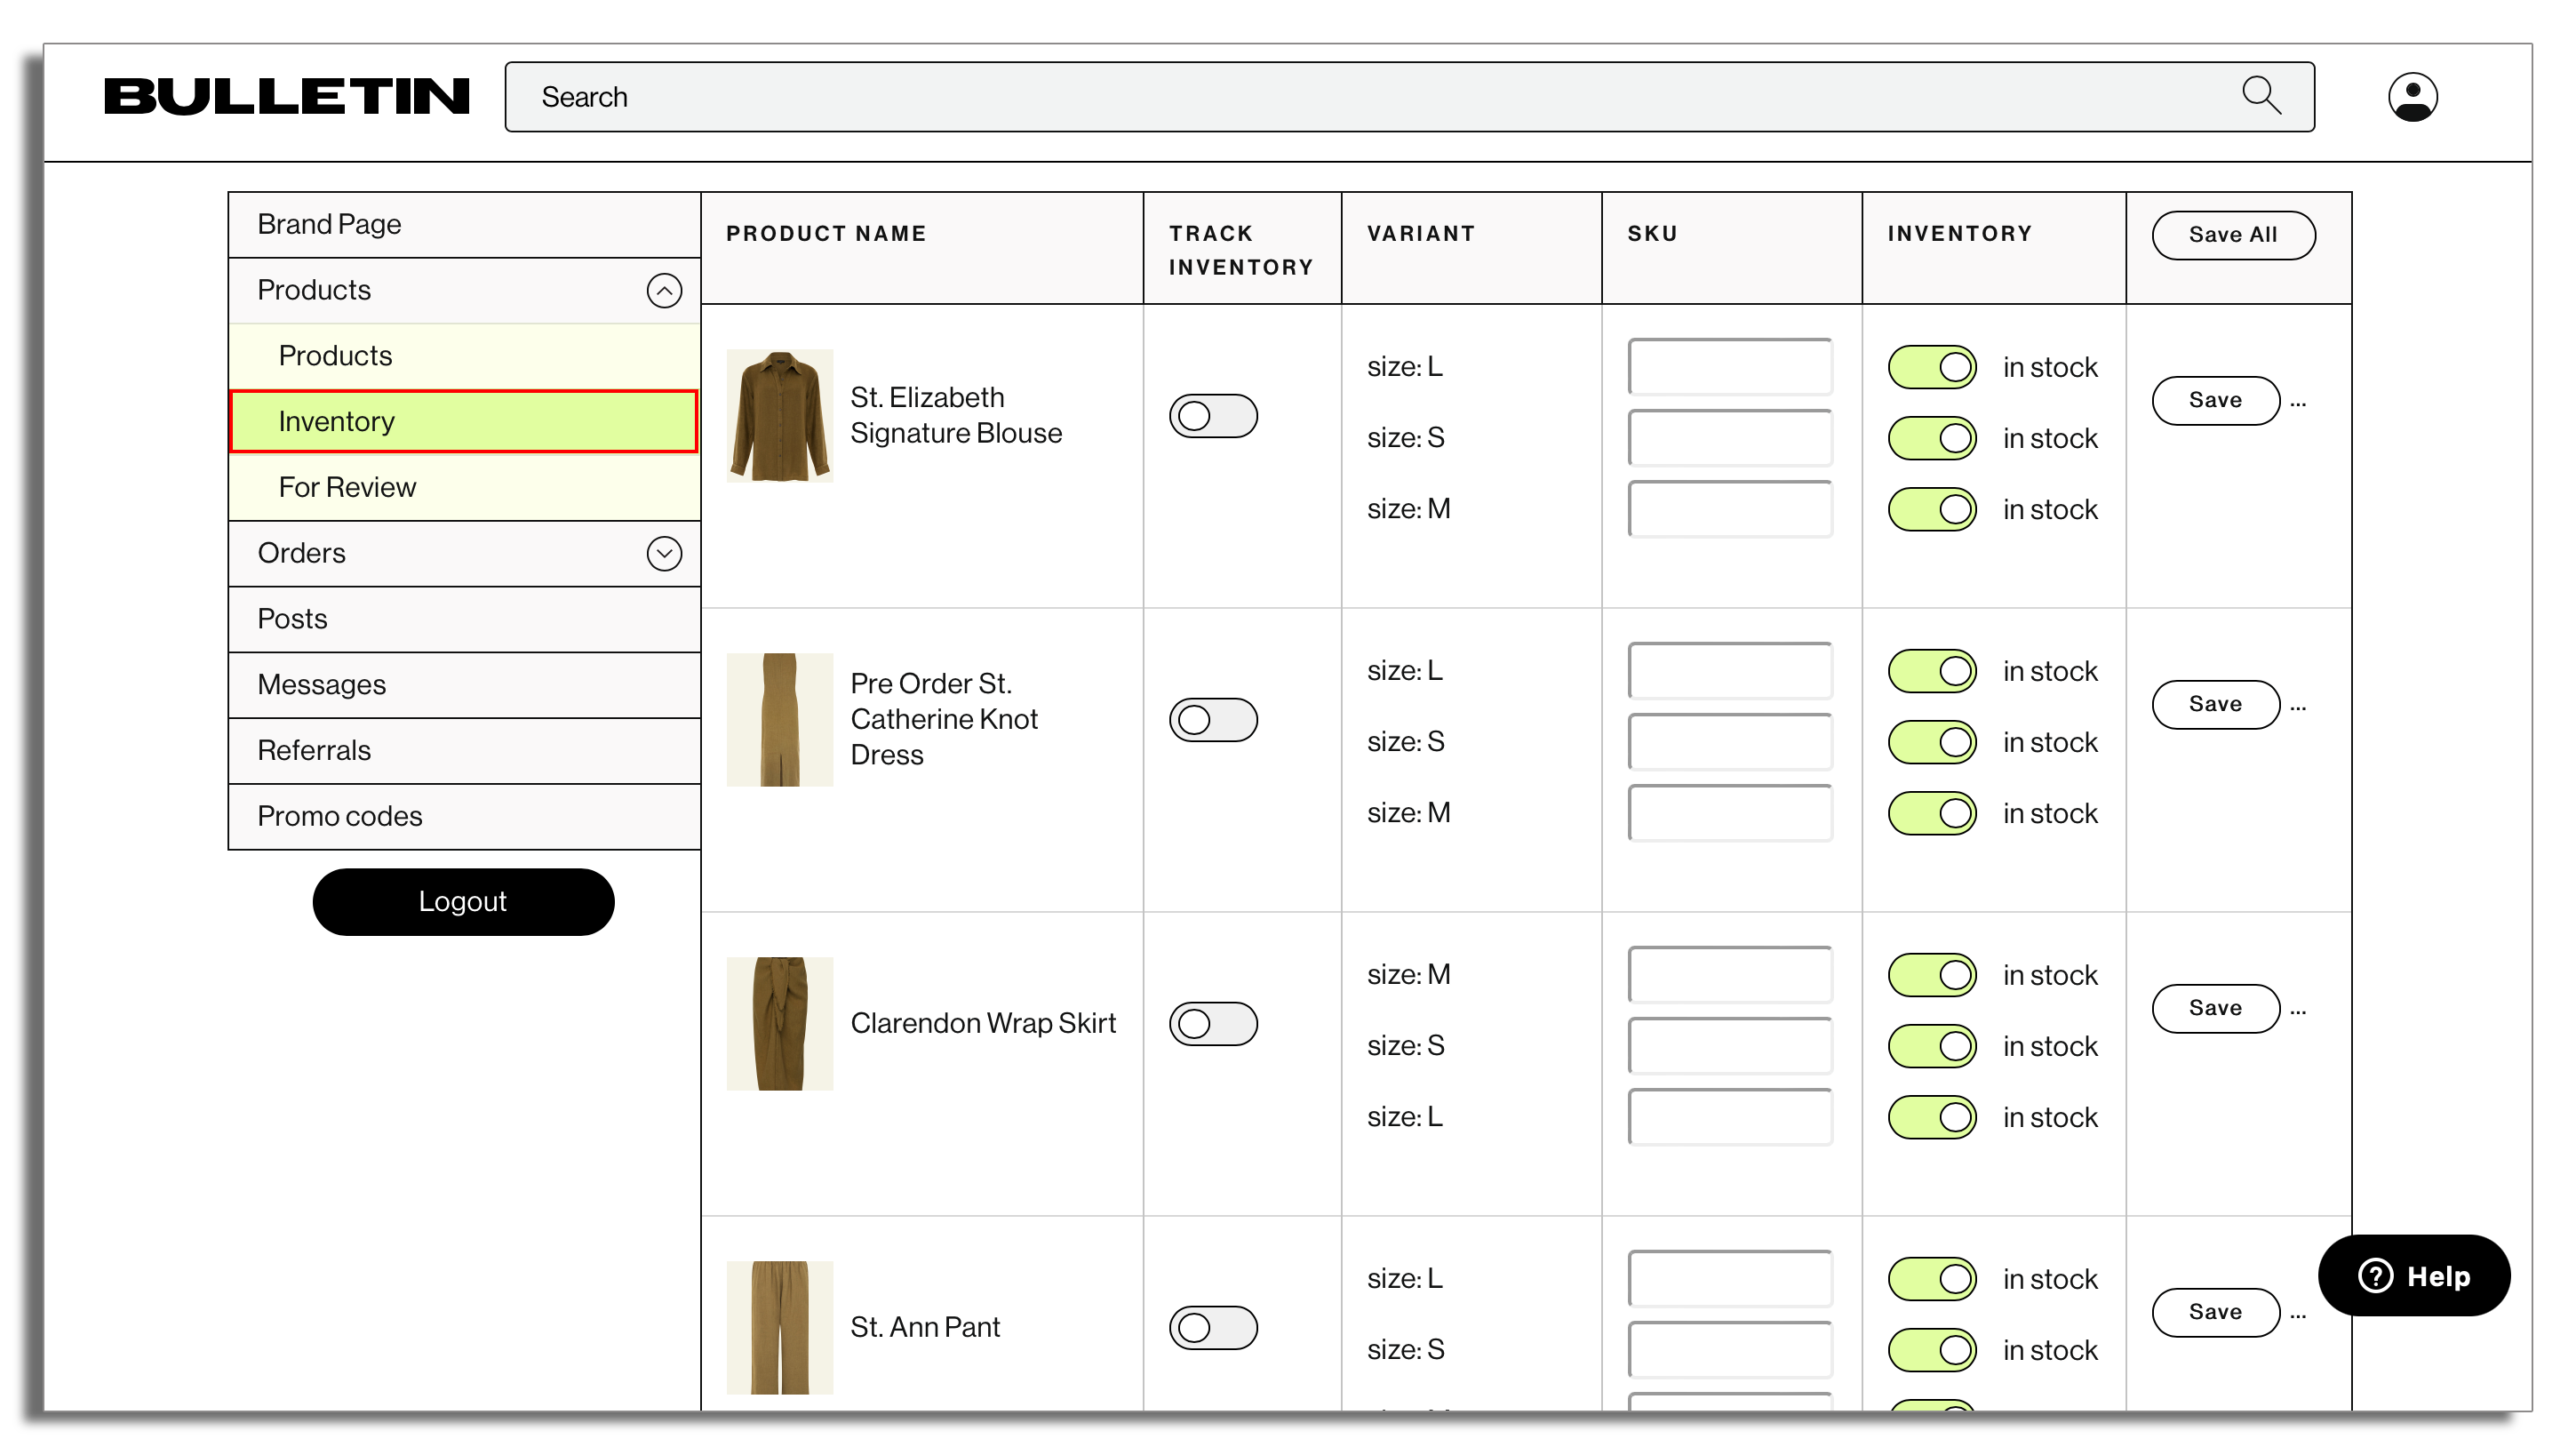Select Inventory in the sidebar
This screenshot has width=2576, height=1455.
pyautogui.click(x=464, y=422)
